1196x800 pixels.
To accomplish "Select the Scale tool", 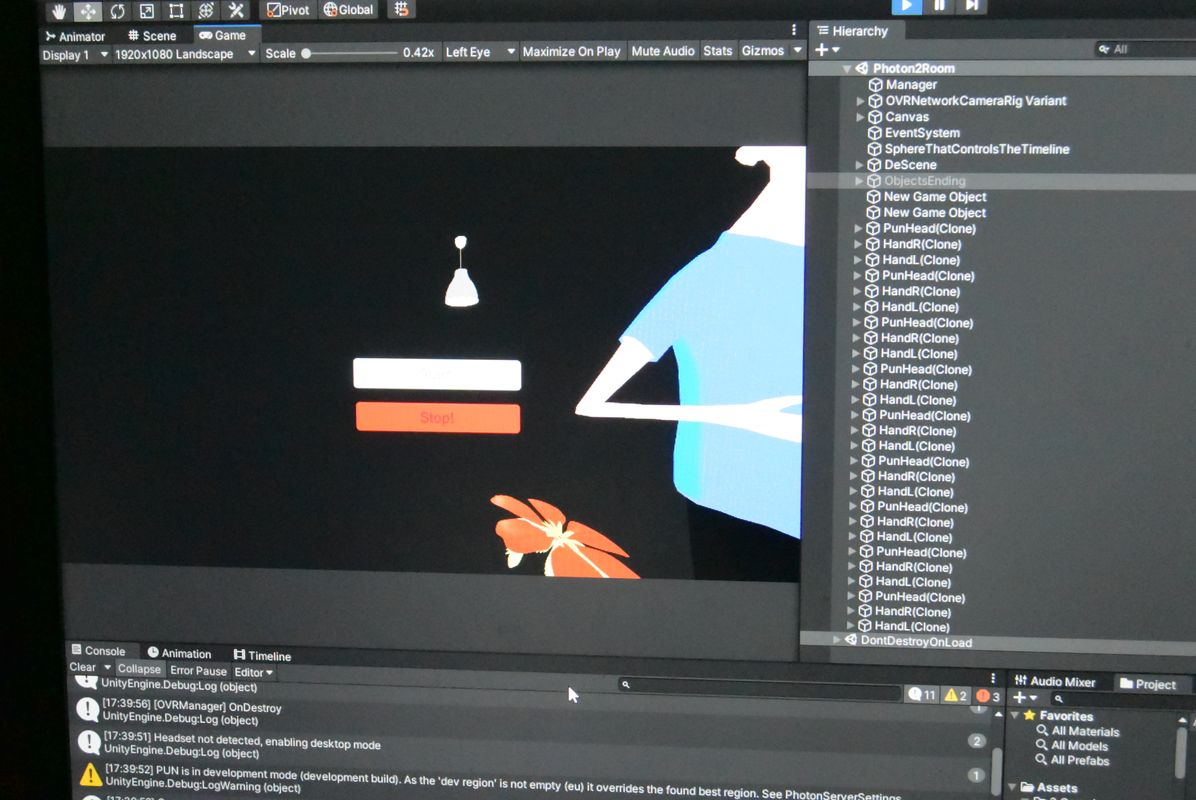I will click(146, 11).
